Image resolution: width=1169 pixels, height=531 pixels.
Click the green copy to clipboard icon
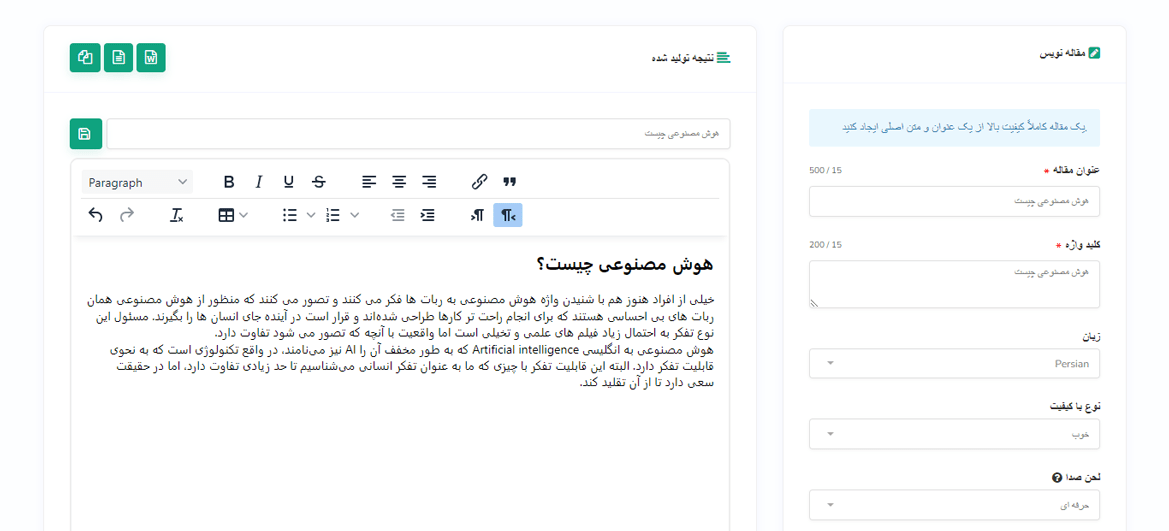coord(85,58)
